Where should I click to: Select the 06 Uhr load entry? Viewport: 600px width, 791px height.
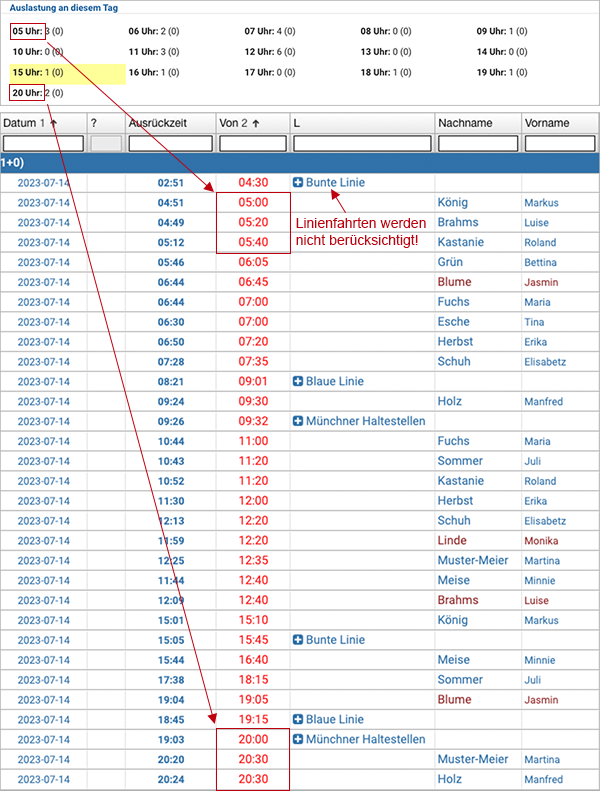[x=154, y=31]
